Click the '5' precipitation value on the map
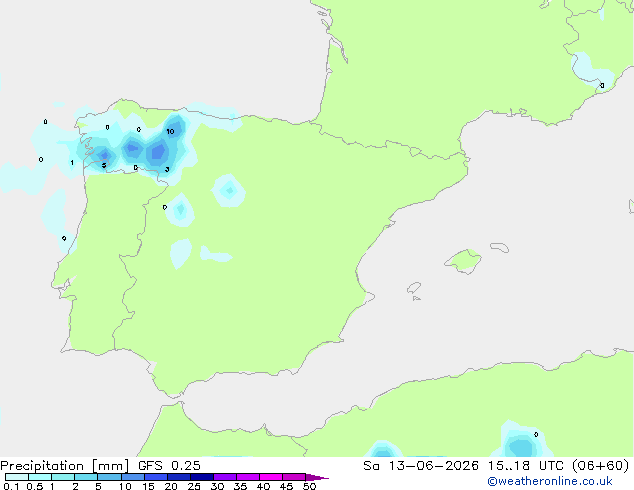Viewport: 634px width, 490px height. pyautogui.click(x=104, y=165)
